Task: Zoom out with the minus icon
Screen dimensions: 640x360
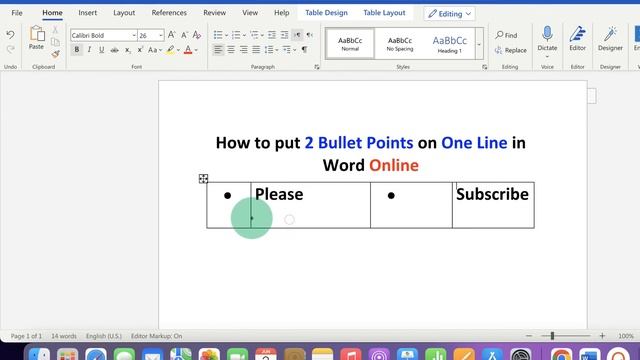Action: (x=529, y=336)
